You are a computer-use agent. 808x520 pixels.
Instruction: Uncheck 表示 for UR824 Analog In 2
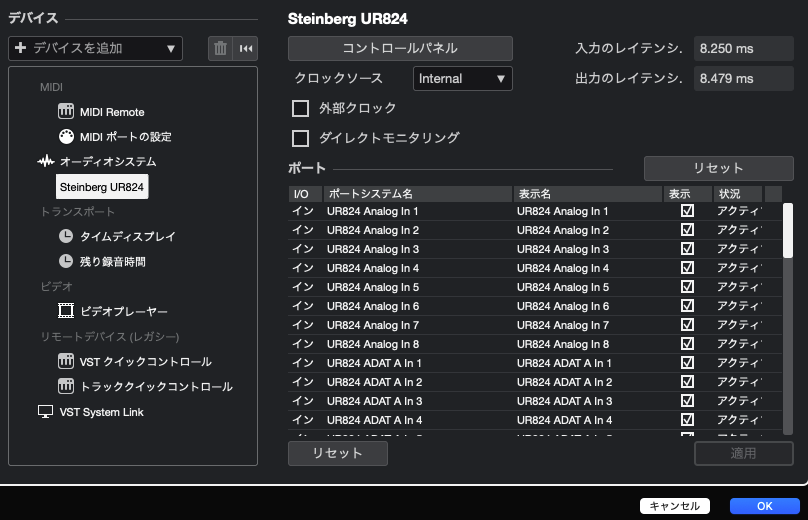[x=687, y=230]
